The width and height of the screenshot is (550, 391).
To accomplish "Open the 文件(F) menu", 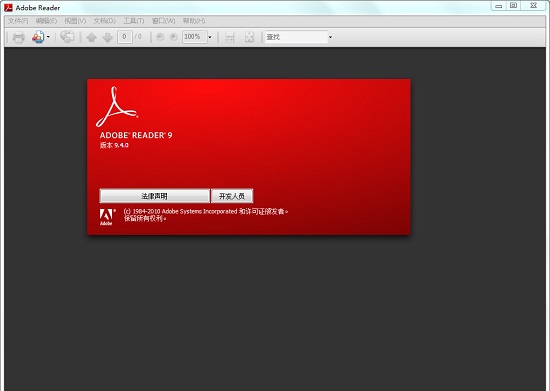I will pos(18,21).
